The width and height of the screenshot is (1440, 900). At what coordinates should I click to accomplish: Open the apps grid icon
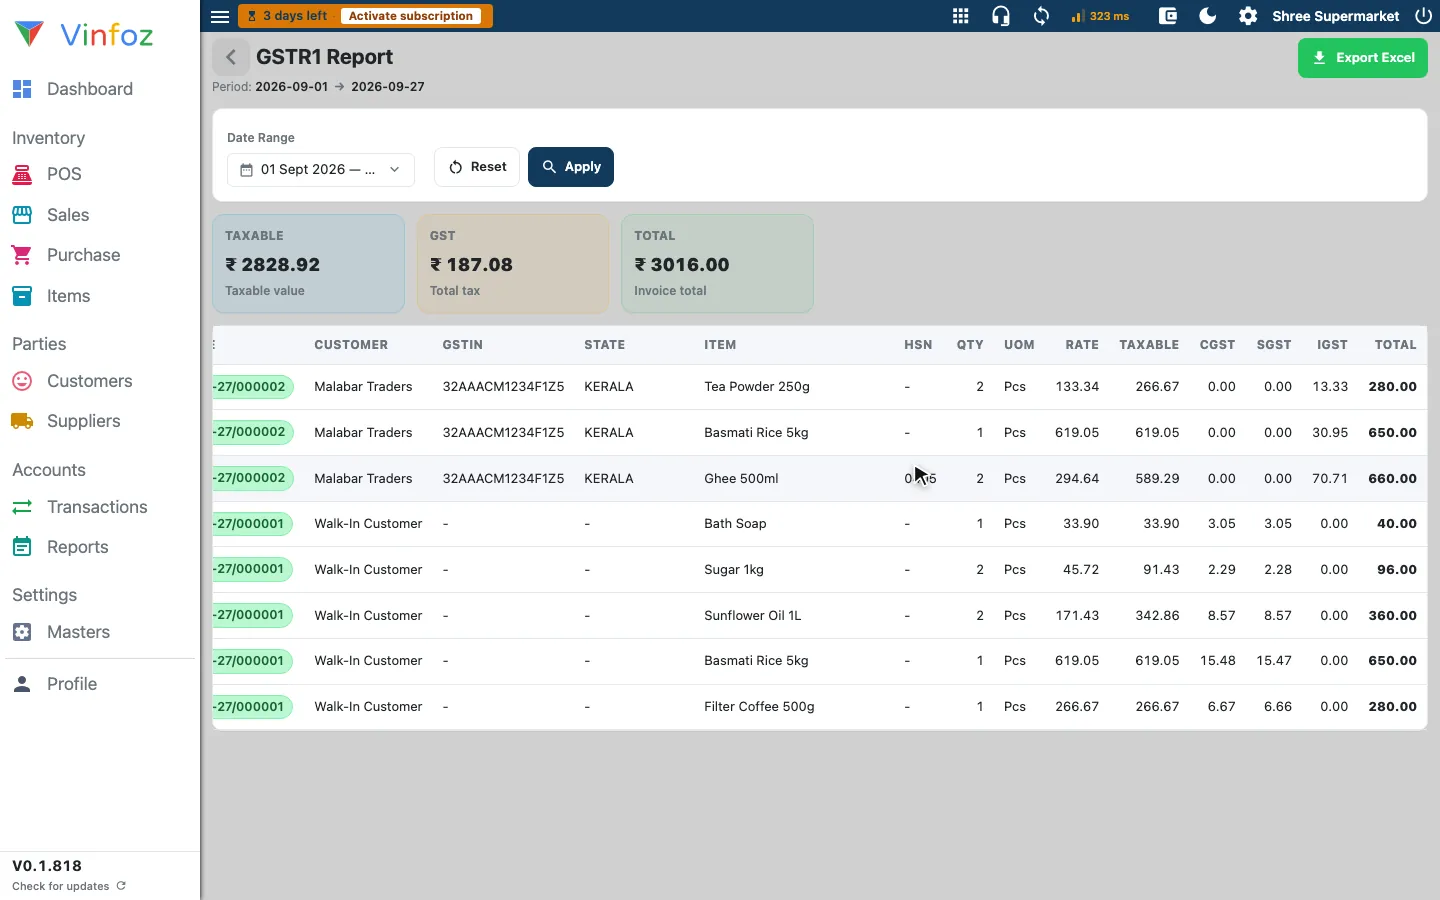[x=960, y=16]
